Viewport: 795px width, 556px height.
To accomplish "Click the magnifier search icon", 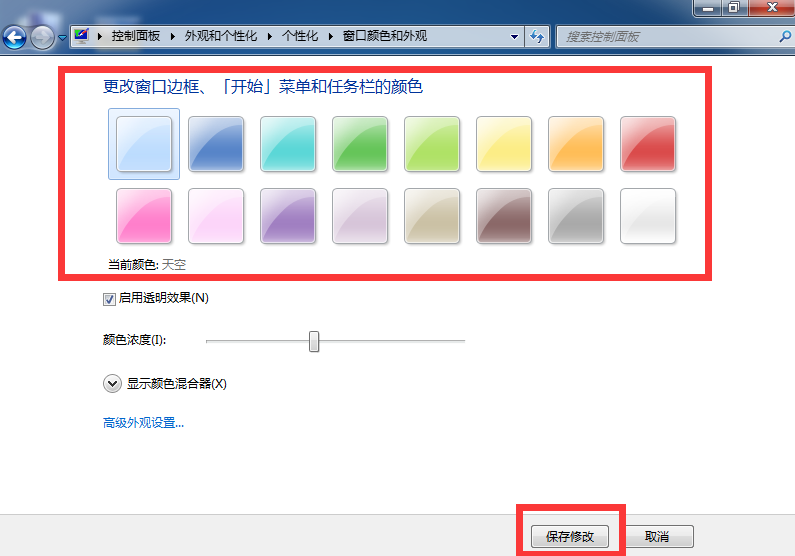I will point(785,36).
